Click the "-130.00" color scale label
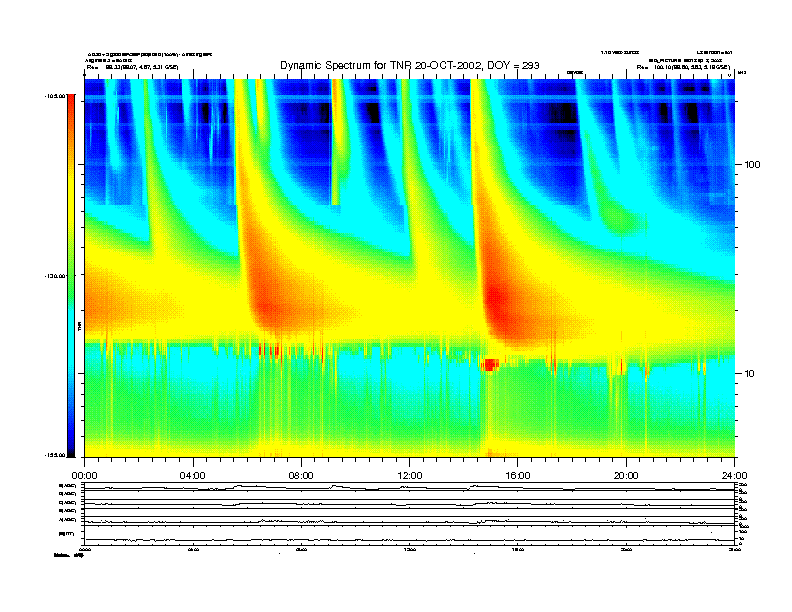The height and width of the screenshot is (612, 792). (x=54, y=276)
